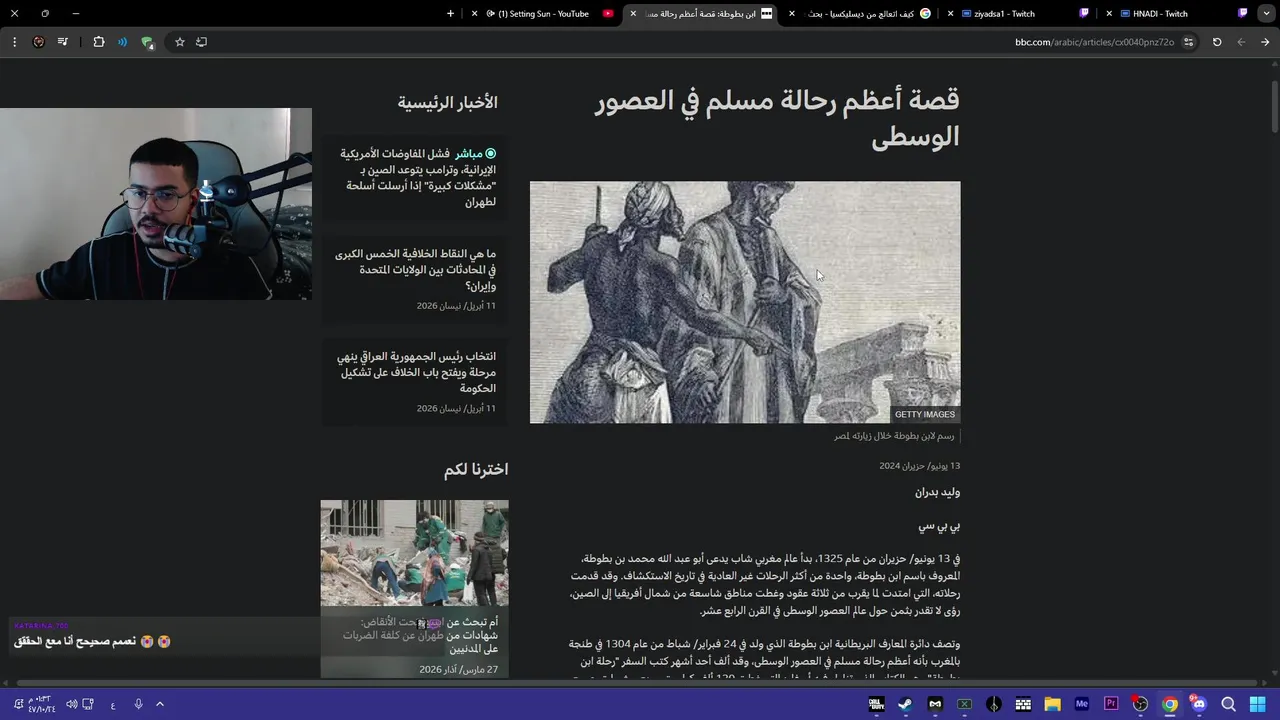
Task: Open taskbar Search magnifier
Action: coord(1228,704)
